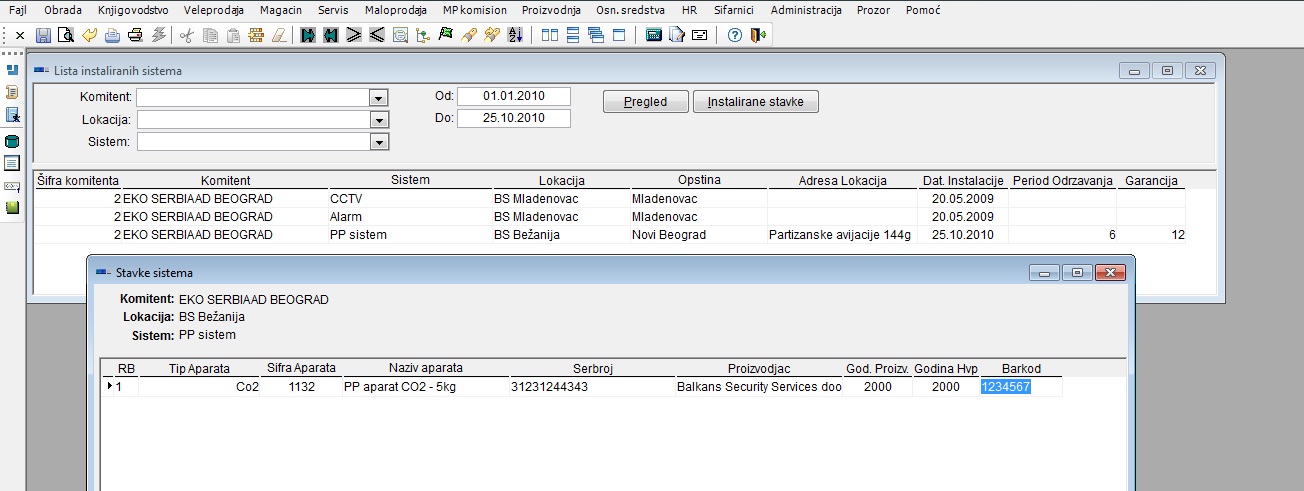Click the Pregled button
The image size is (1304, 491).
coord(646,102)
